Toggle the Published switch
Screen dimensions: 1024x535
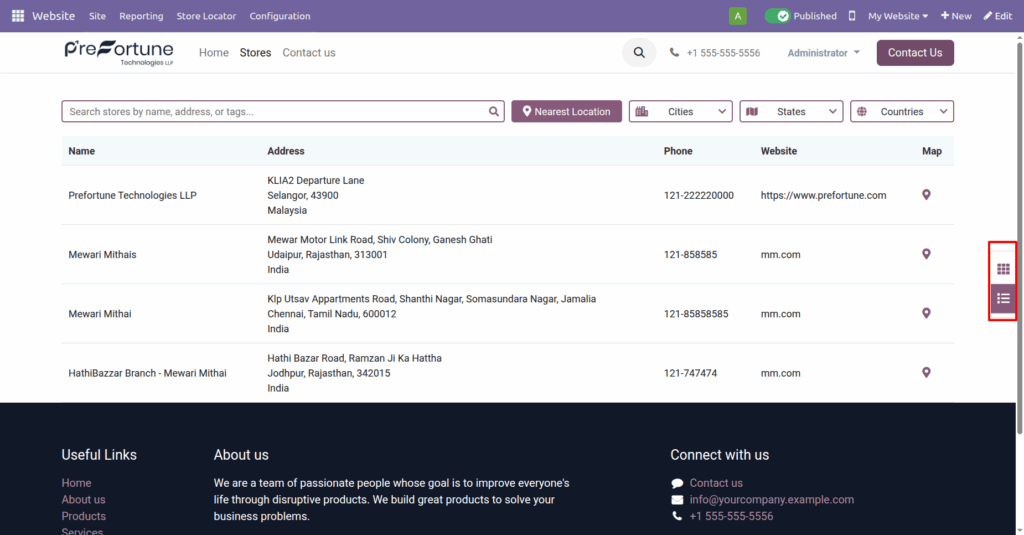coord(777,16)
